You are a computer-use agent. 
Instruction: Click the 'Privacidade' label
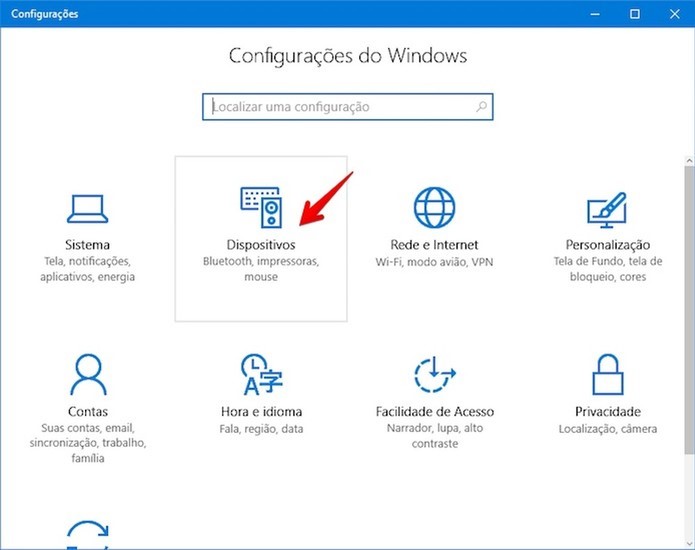pos(608,411)
